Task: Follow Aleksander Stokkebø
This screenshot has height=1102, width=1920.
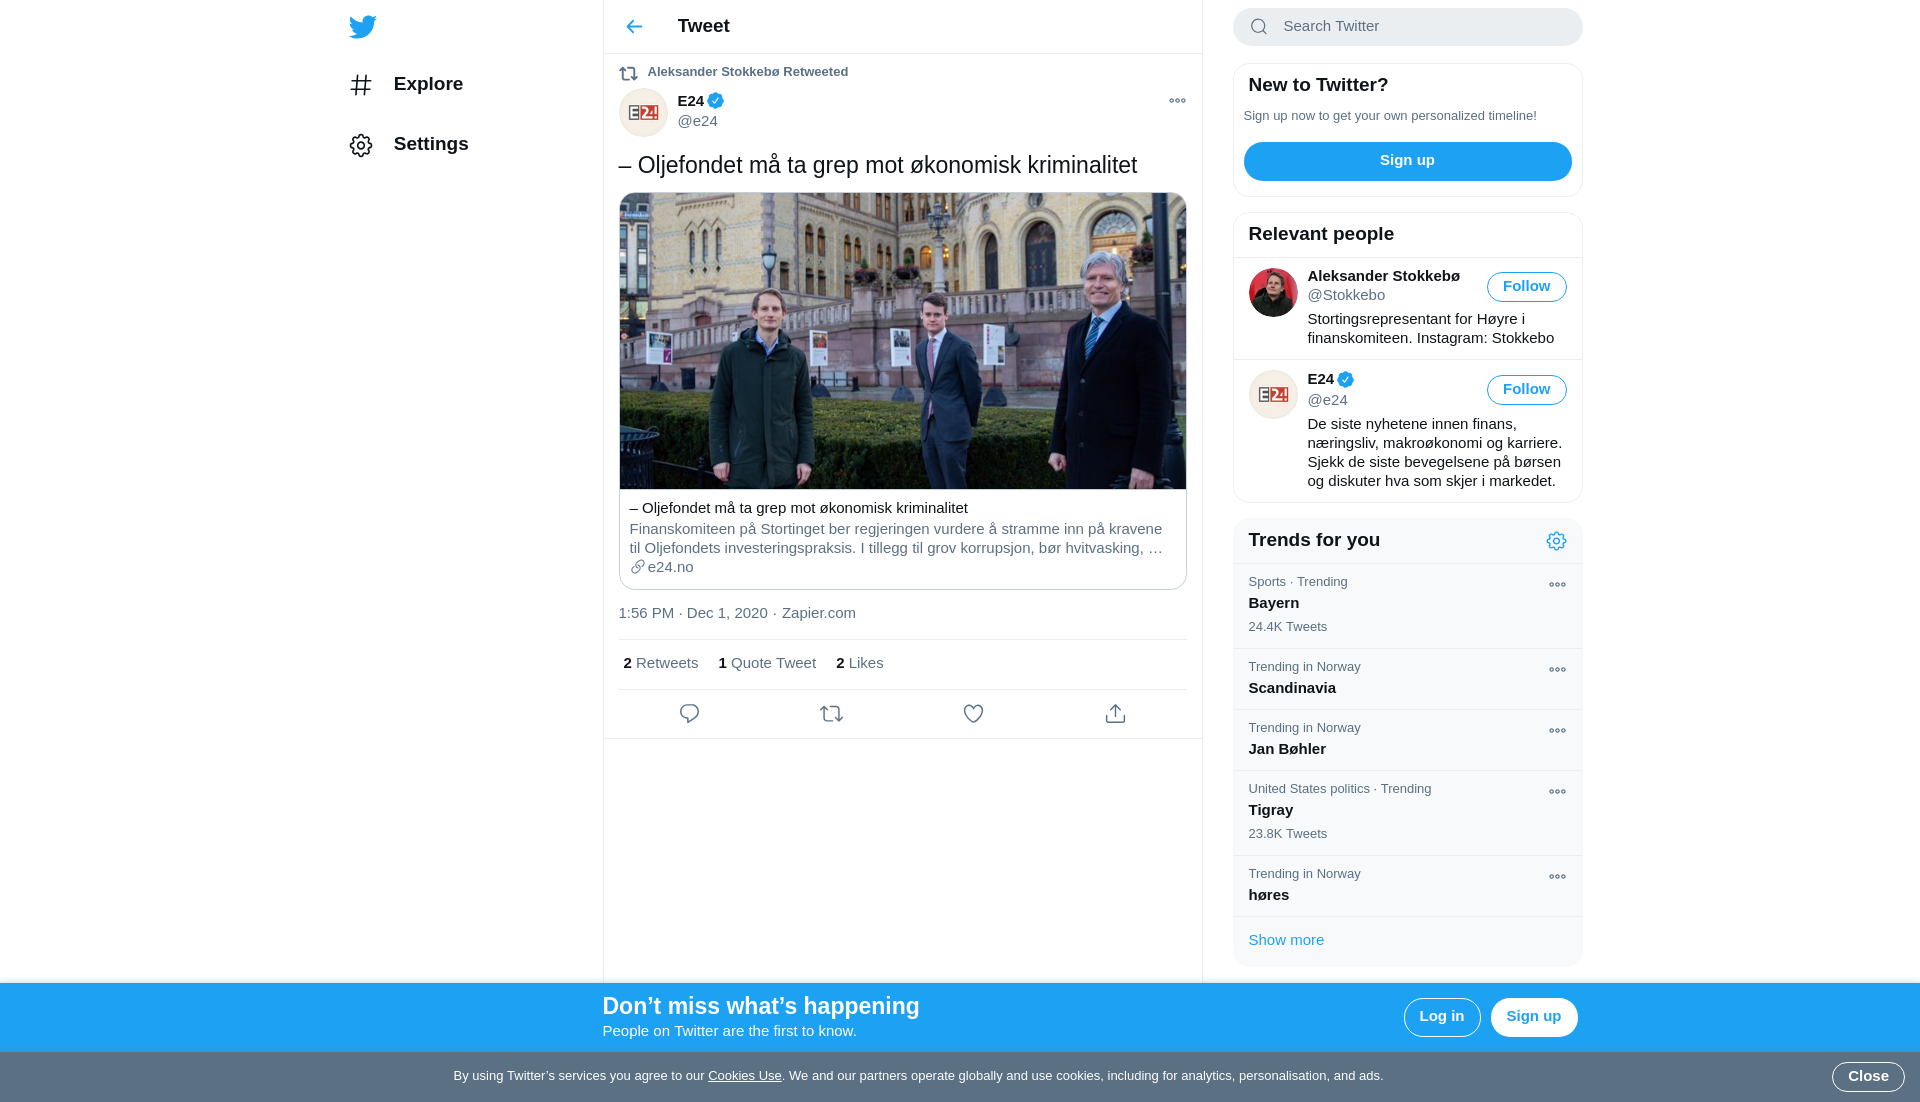Action: (1526, 287)
